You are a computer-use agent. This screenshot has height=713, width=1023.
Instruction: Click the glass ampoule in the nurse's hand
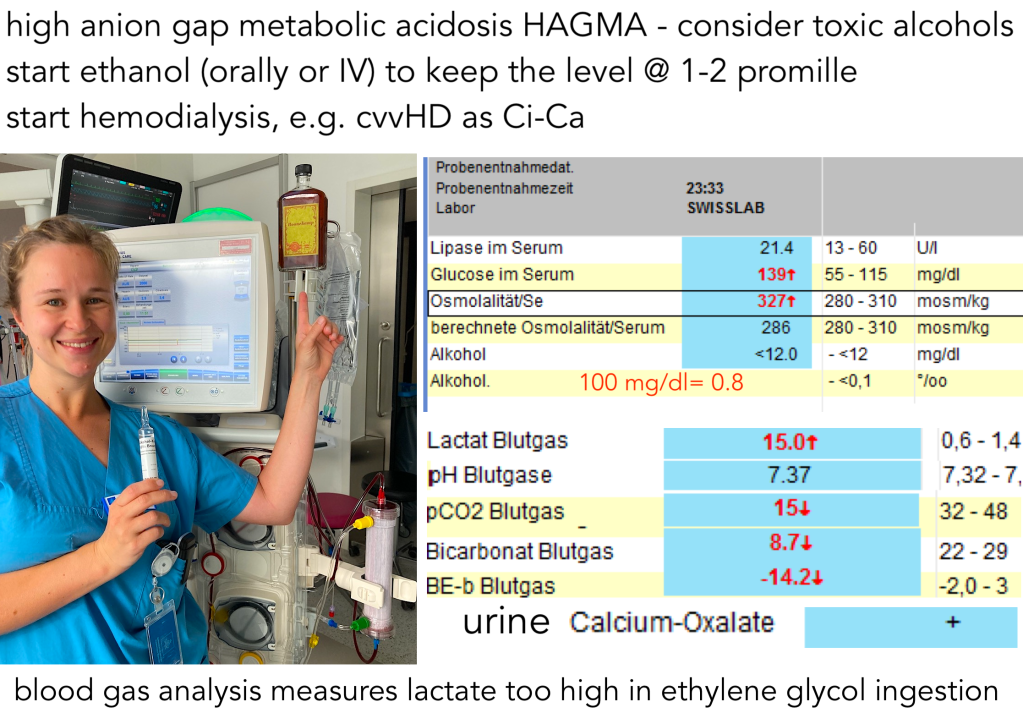click(x=148, y=444)
